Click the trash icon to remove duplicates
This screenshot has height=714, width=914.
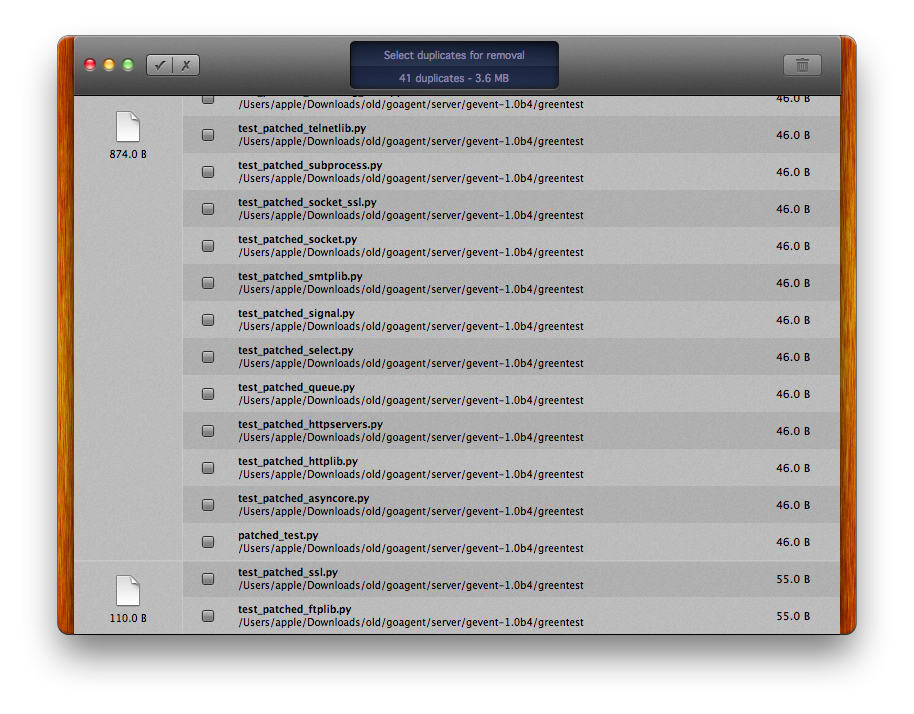coord(802,65)
